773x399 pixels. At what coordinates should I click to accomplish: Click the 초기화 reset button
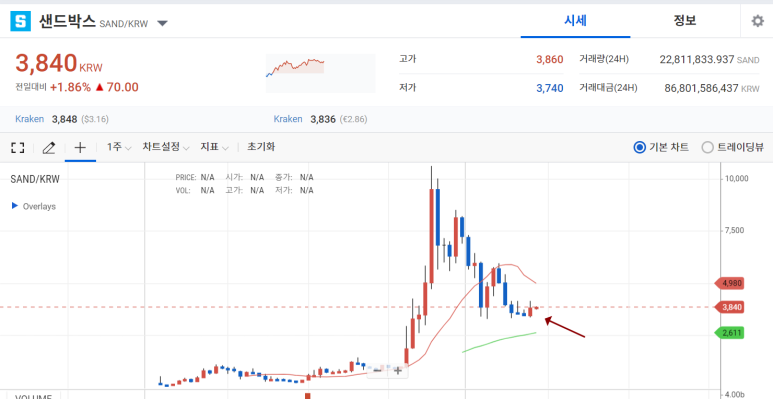click(261, 147)
